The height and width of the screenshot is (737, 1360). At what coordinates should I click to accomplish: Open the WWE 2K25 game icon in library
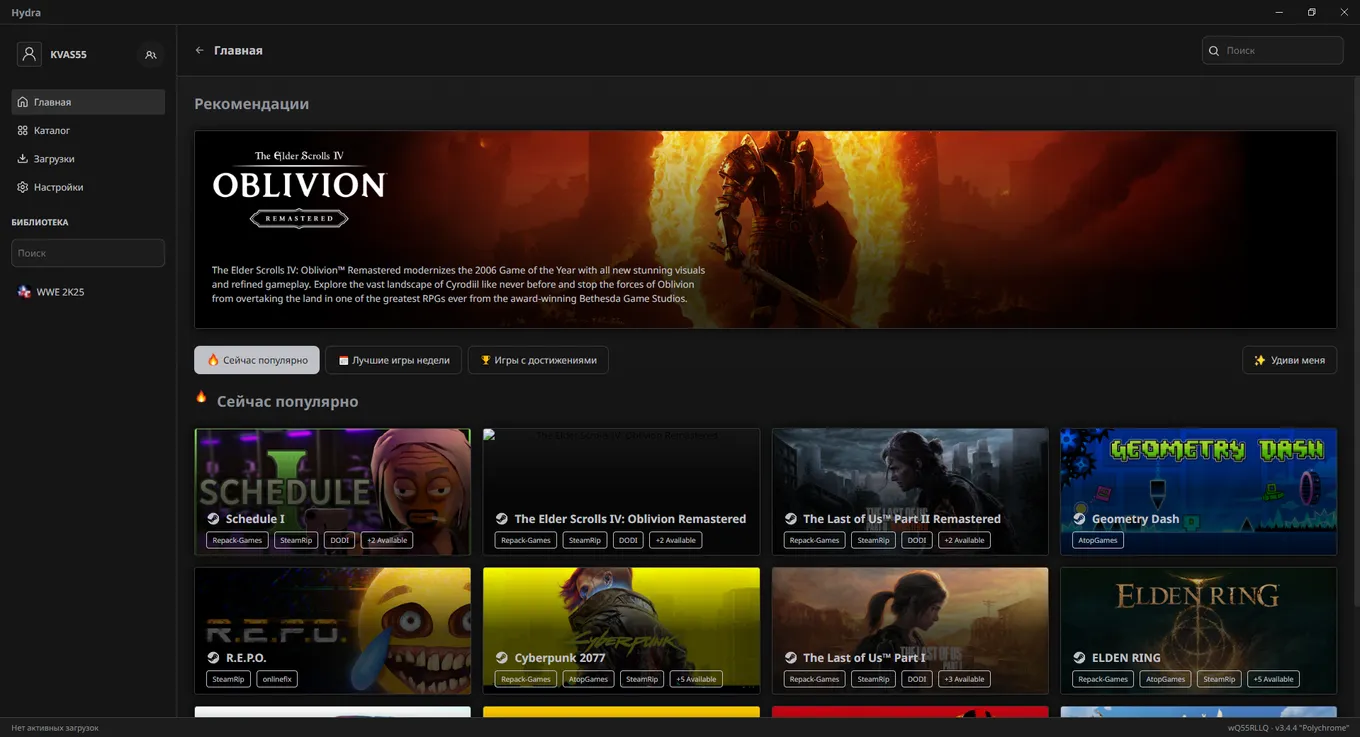24,292
